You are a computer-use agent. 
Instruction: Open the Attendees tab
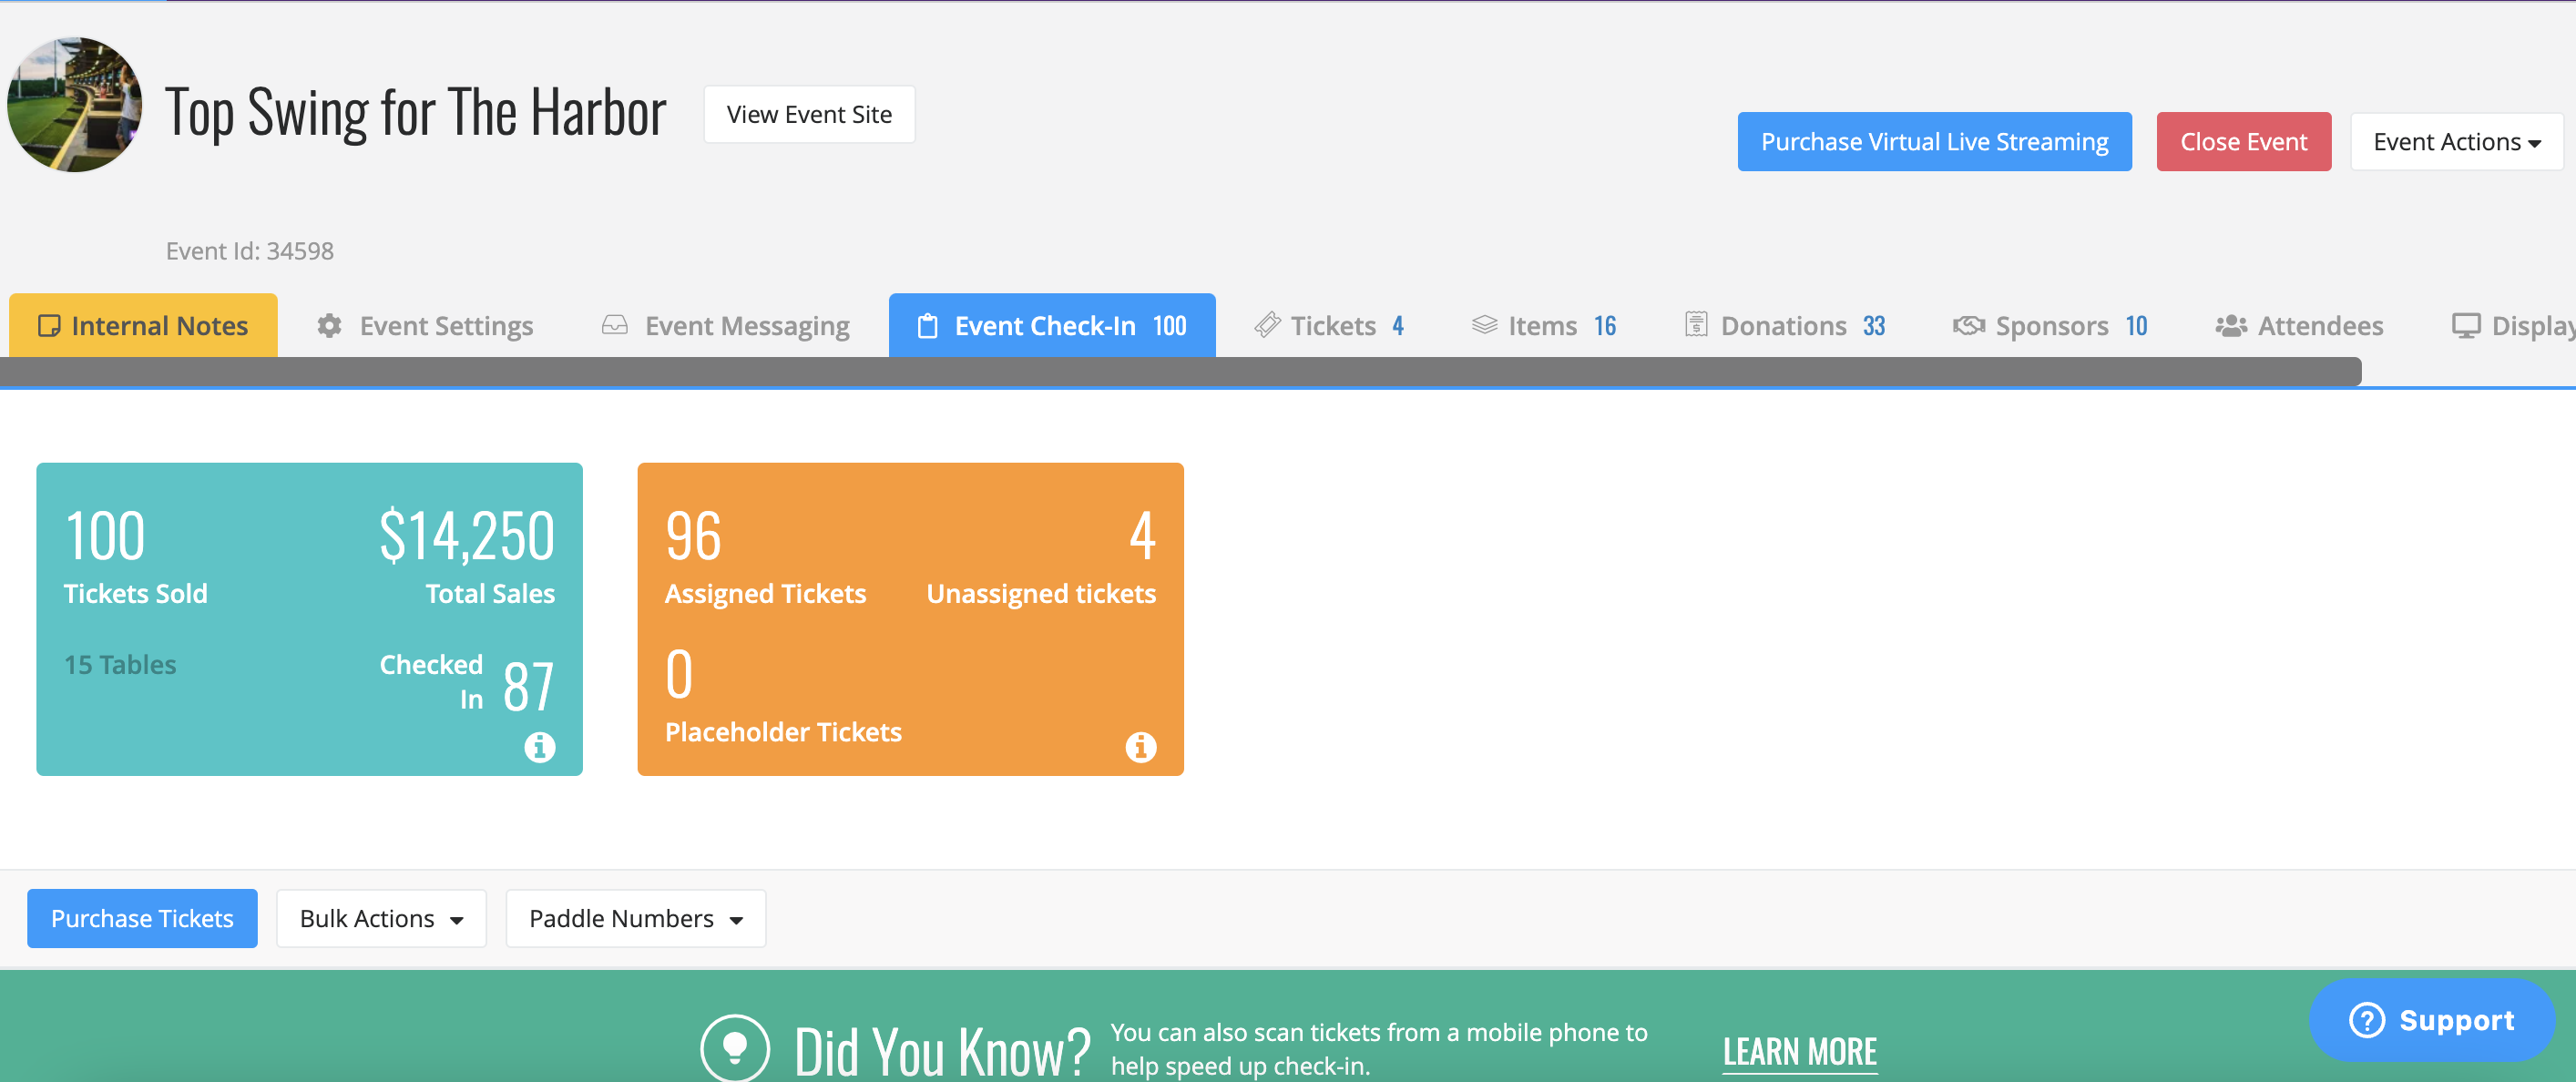coord(2300,325)
